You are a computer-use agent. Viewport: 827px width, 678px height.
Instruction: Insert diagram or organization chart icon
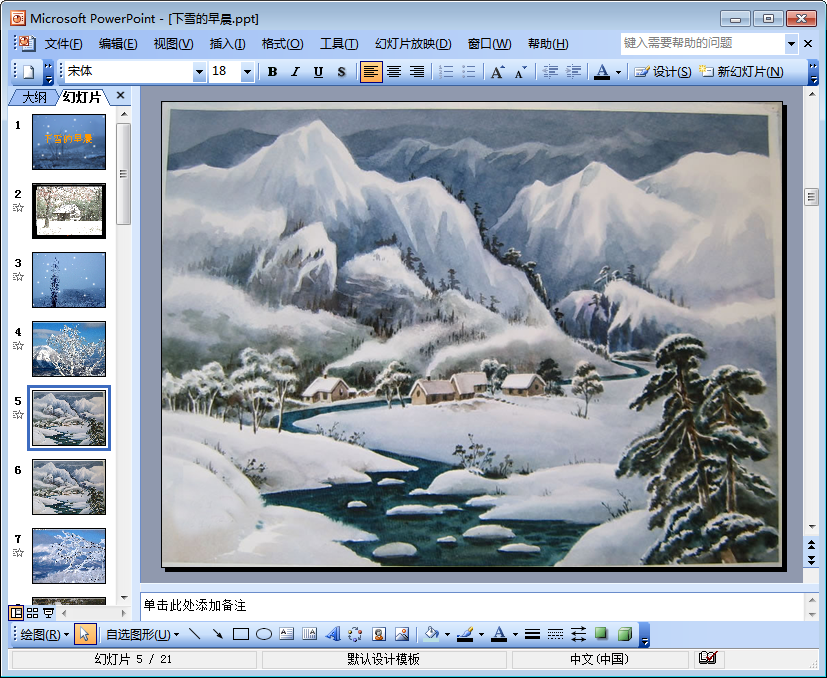pos(355,634)
